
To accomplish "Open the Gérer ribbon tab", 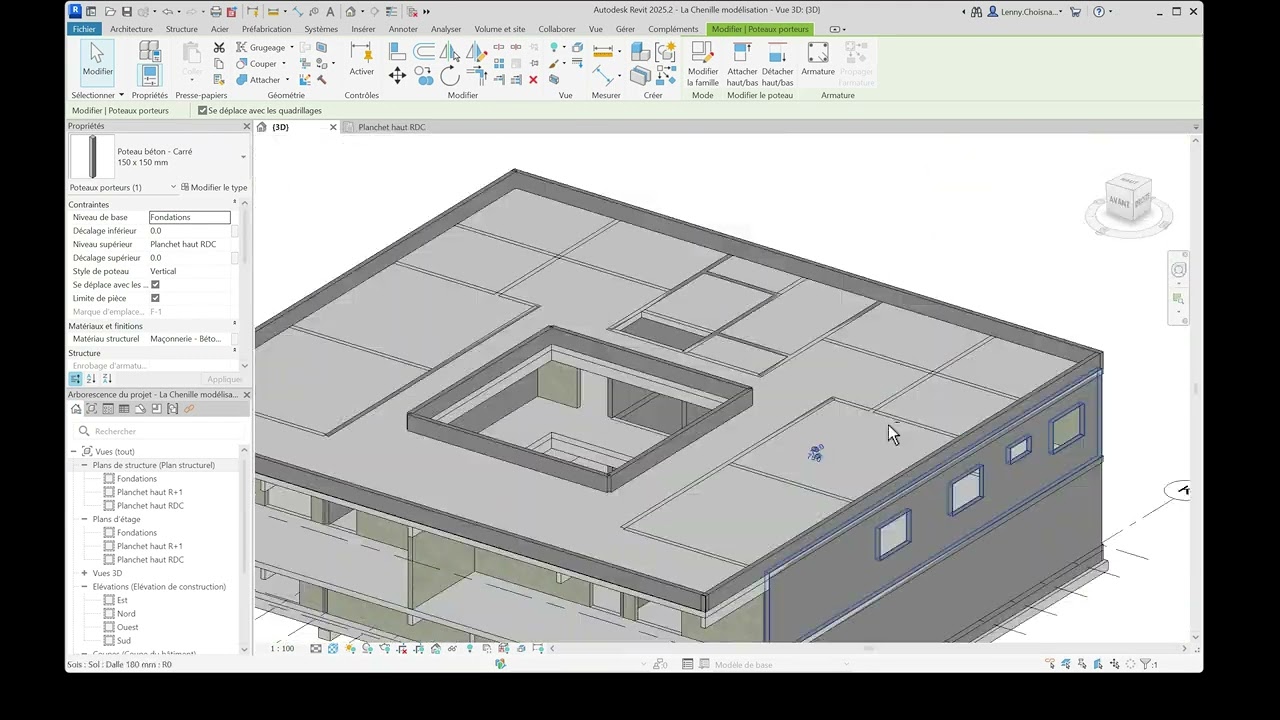I will 625,29.
